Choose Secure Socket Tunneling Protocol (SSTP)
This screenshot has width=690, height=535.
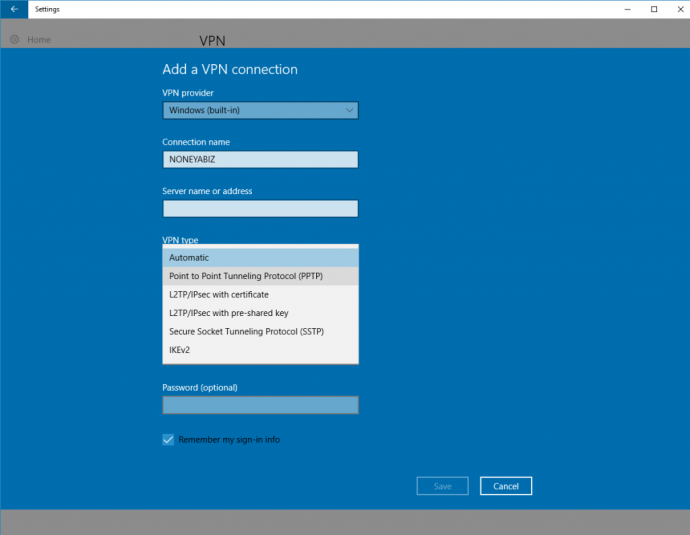[260, 331]
